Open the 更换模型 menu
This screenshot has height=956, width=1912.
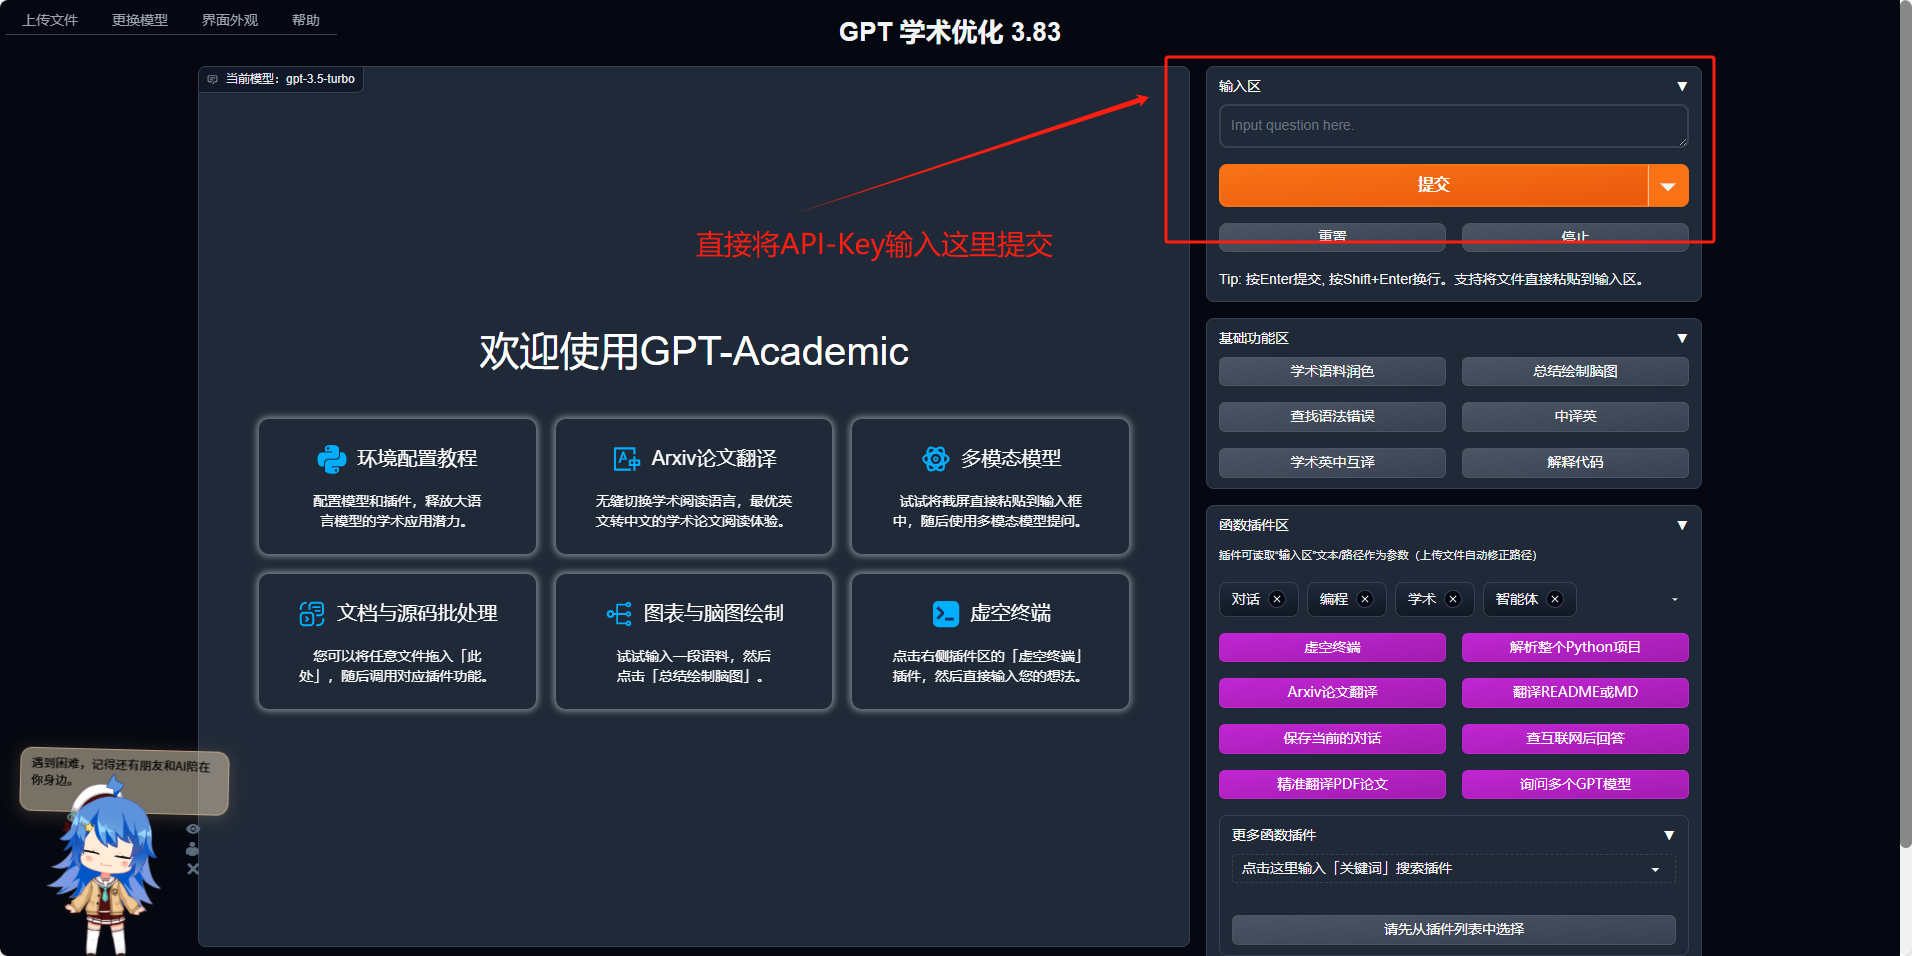(140, 20)
